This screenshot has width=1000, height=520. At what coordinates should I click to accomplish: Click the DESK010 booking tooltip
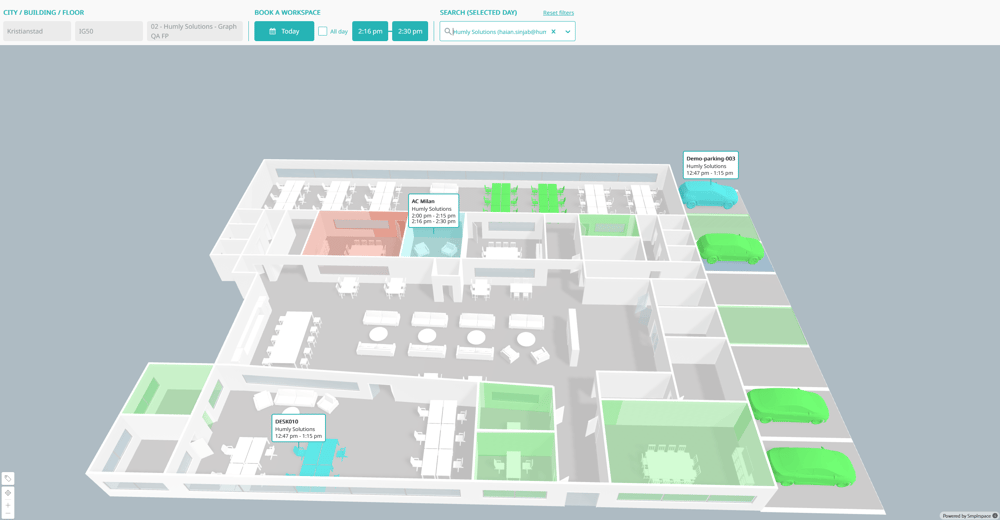[298, 428]
